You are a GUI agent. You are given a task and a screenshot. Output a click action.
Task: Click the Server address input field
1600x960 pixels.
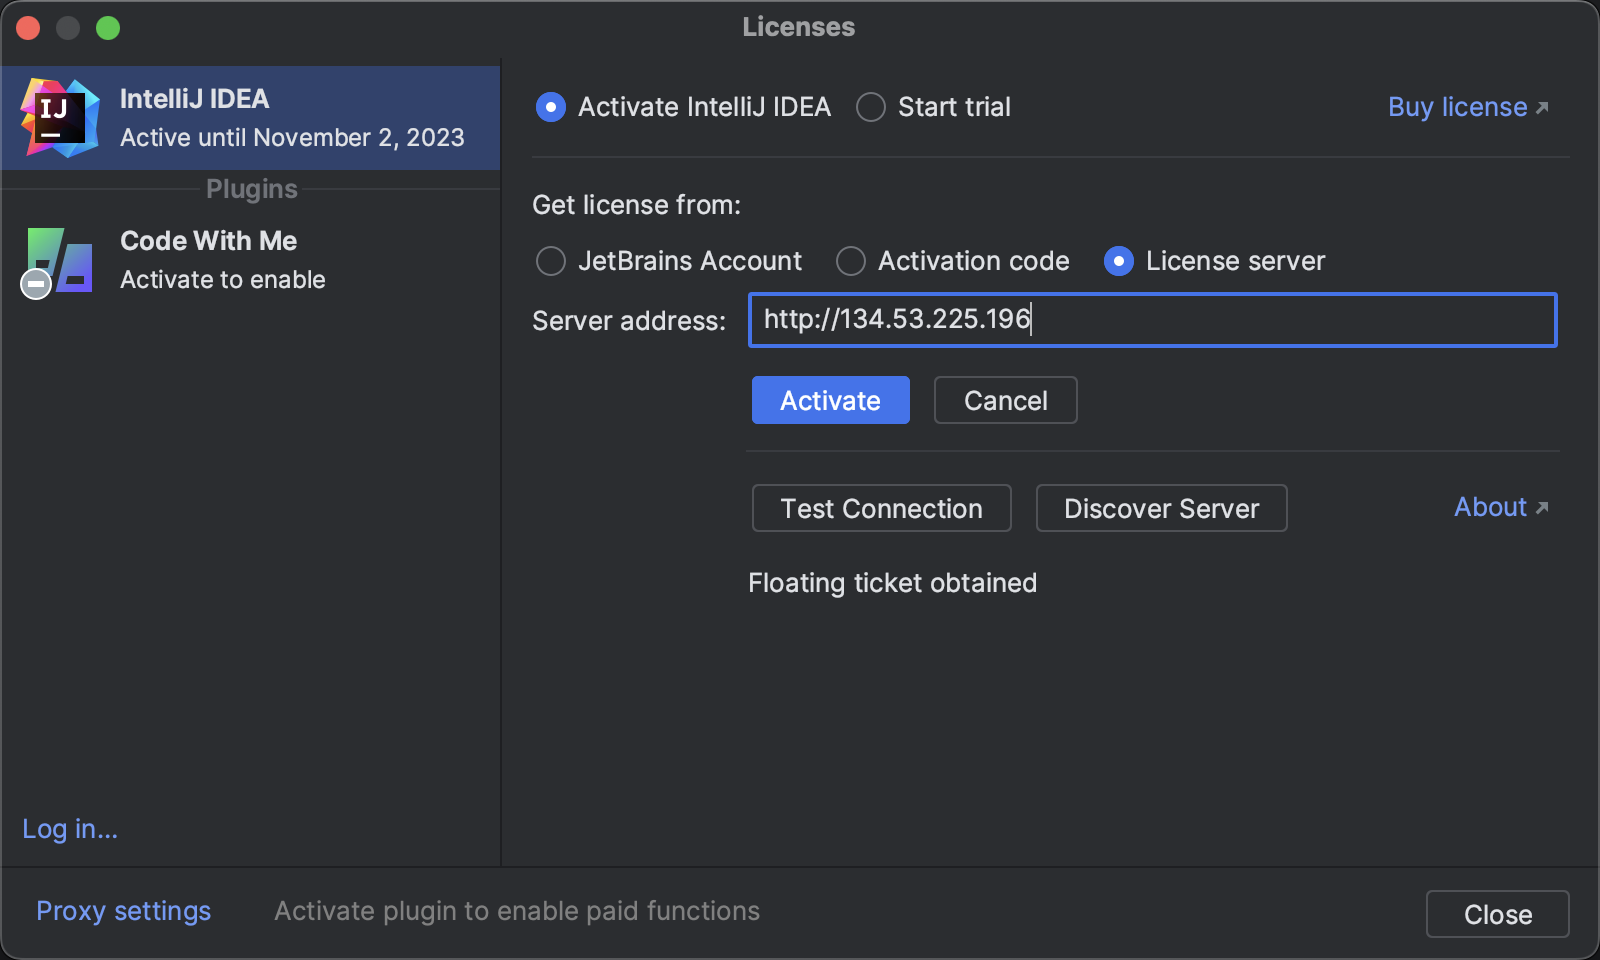[x=1153, y=320]
